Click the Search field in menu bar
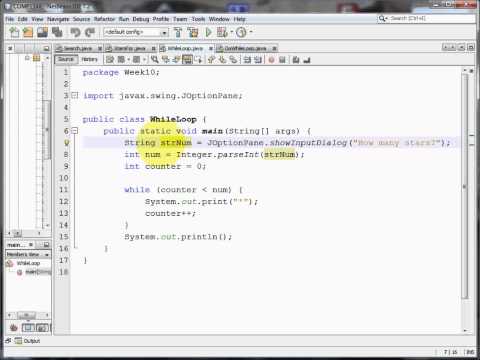This screenshot has height=360, width=480. 427,18
